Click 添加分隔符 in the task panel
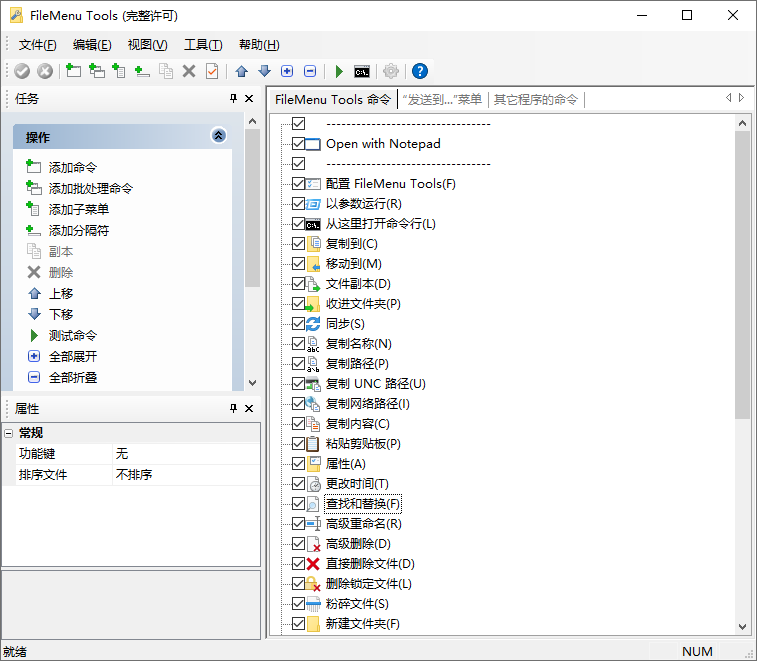 (x=78, y=230)
